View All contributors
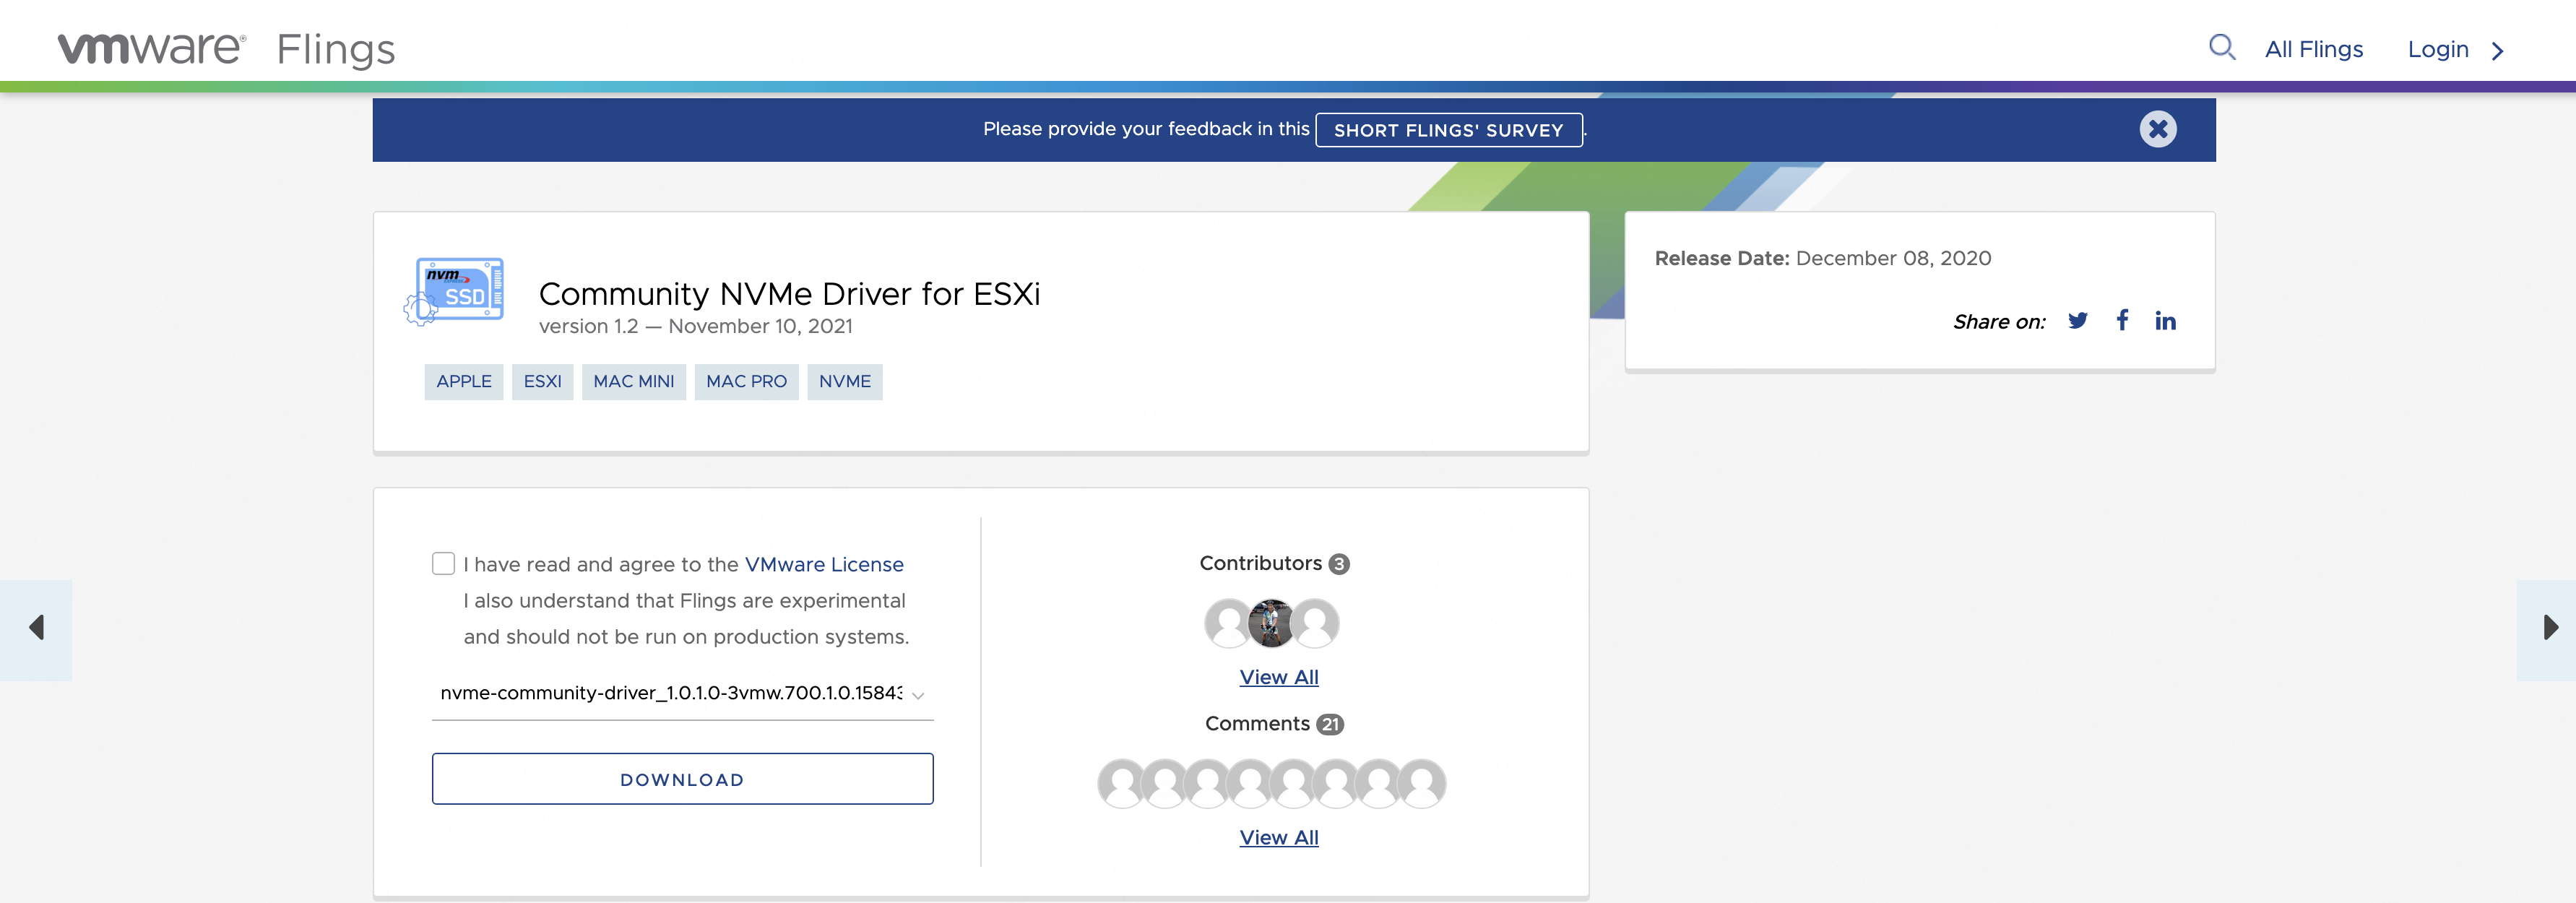 pyautogui.click(x=1279, y=677)
